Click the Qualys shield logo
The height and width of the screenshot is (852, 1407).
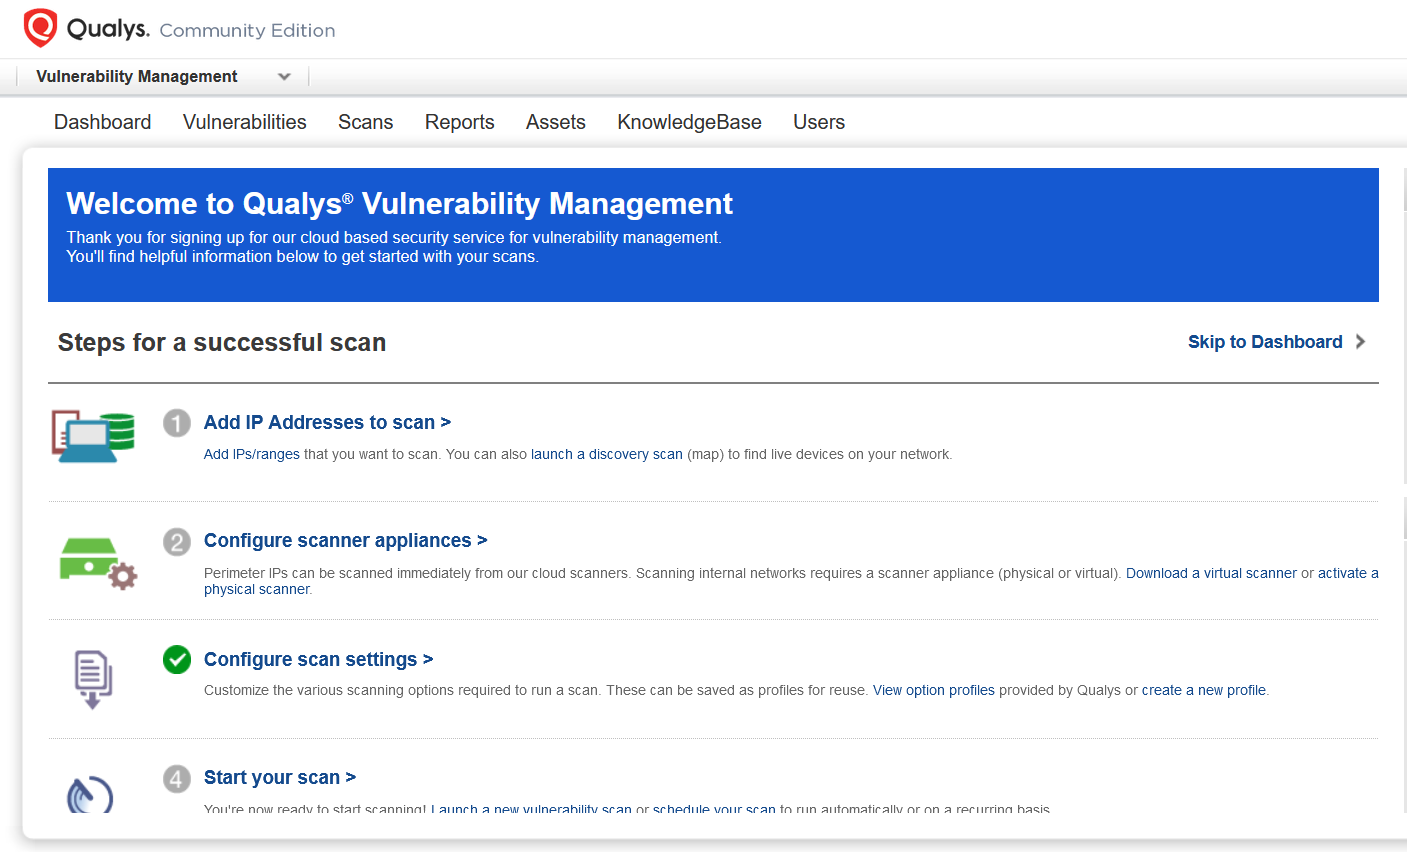coord(40,28)
